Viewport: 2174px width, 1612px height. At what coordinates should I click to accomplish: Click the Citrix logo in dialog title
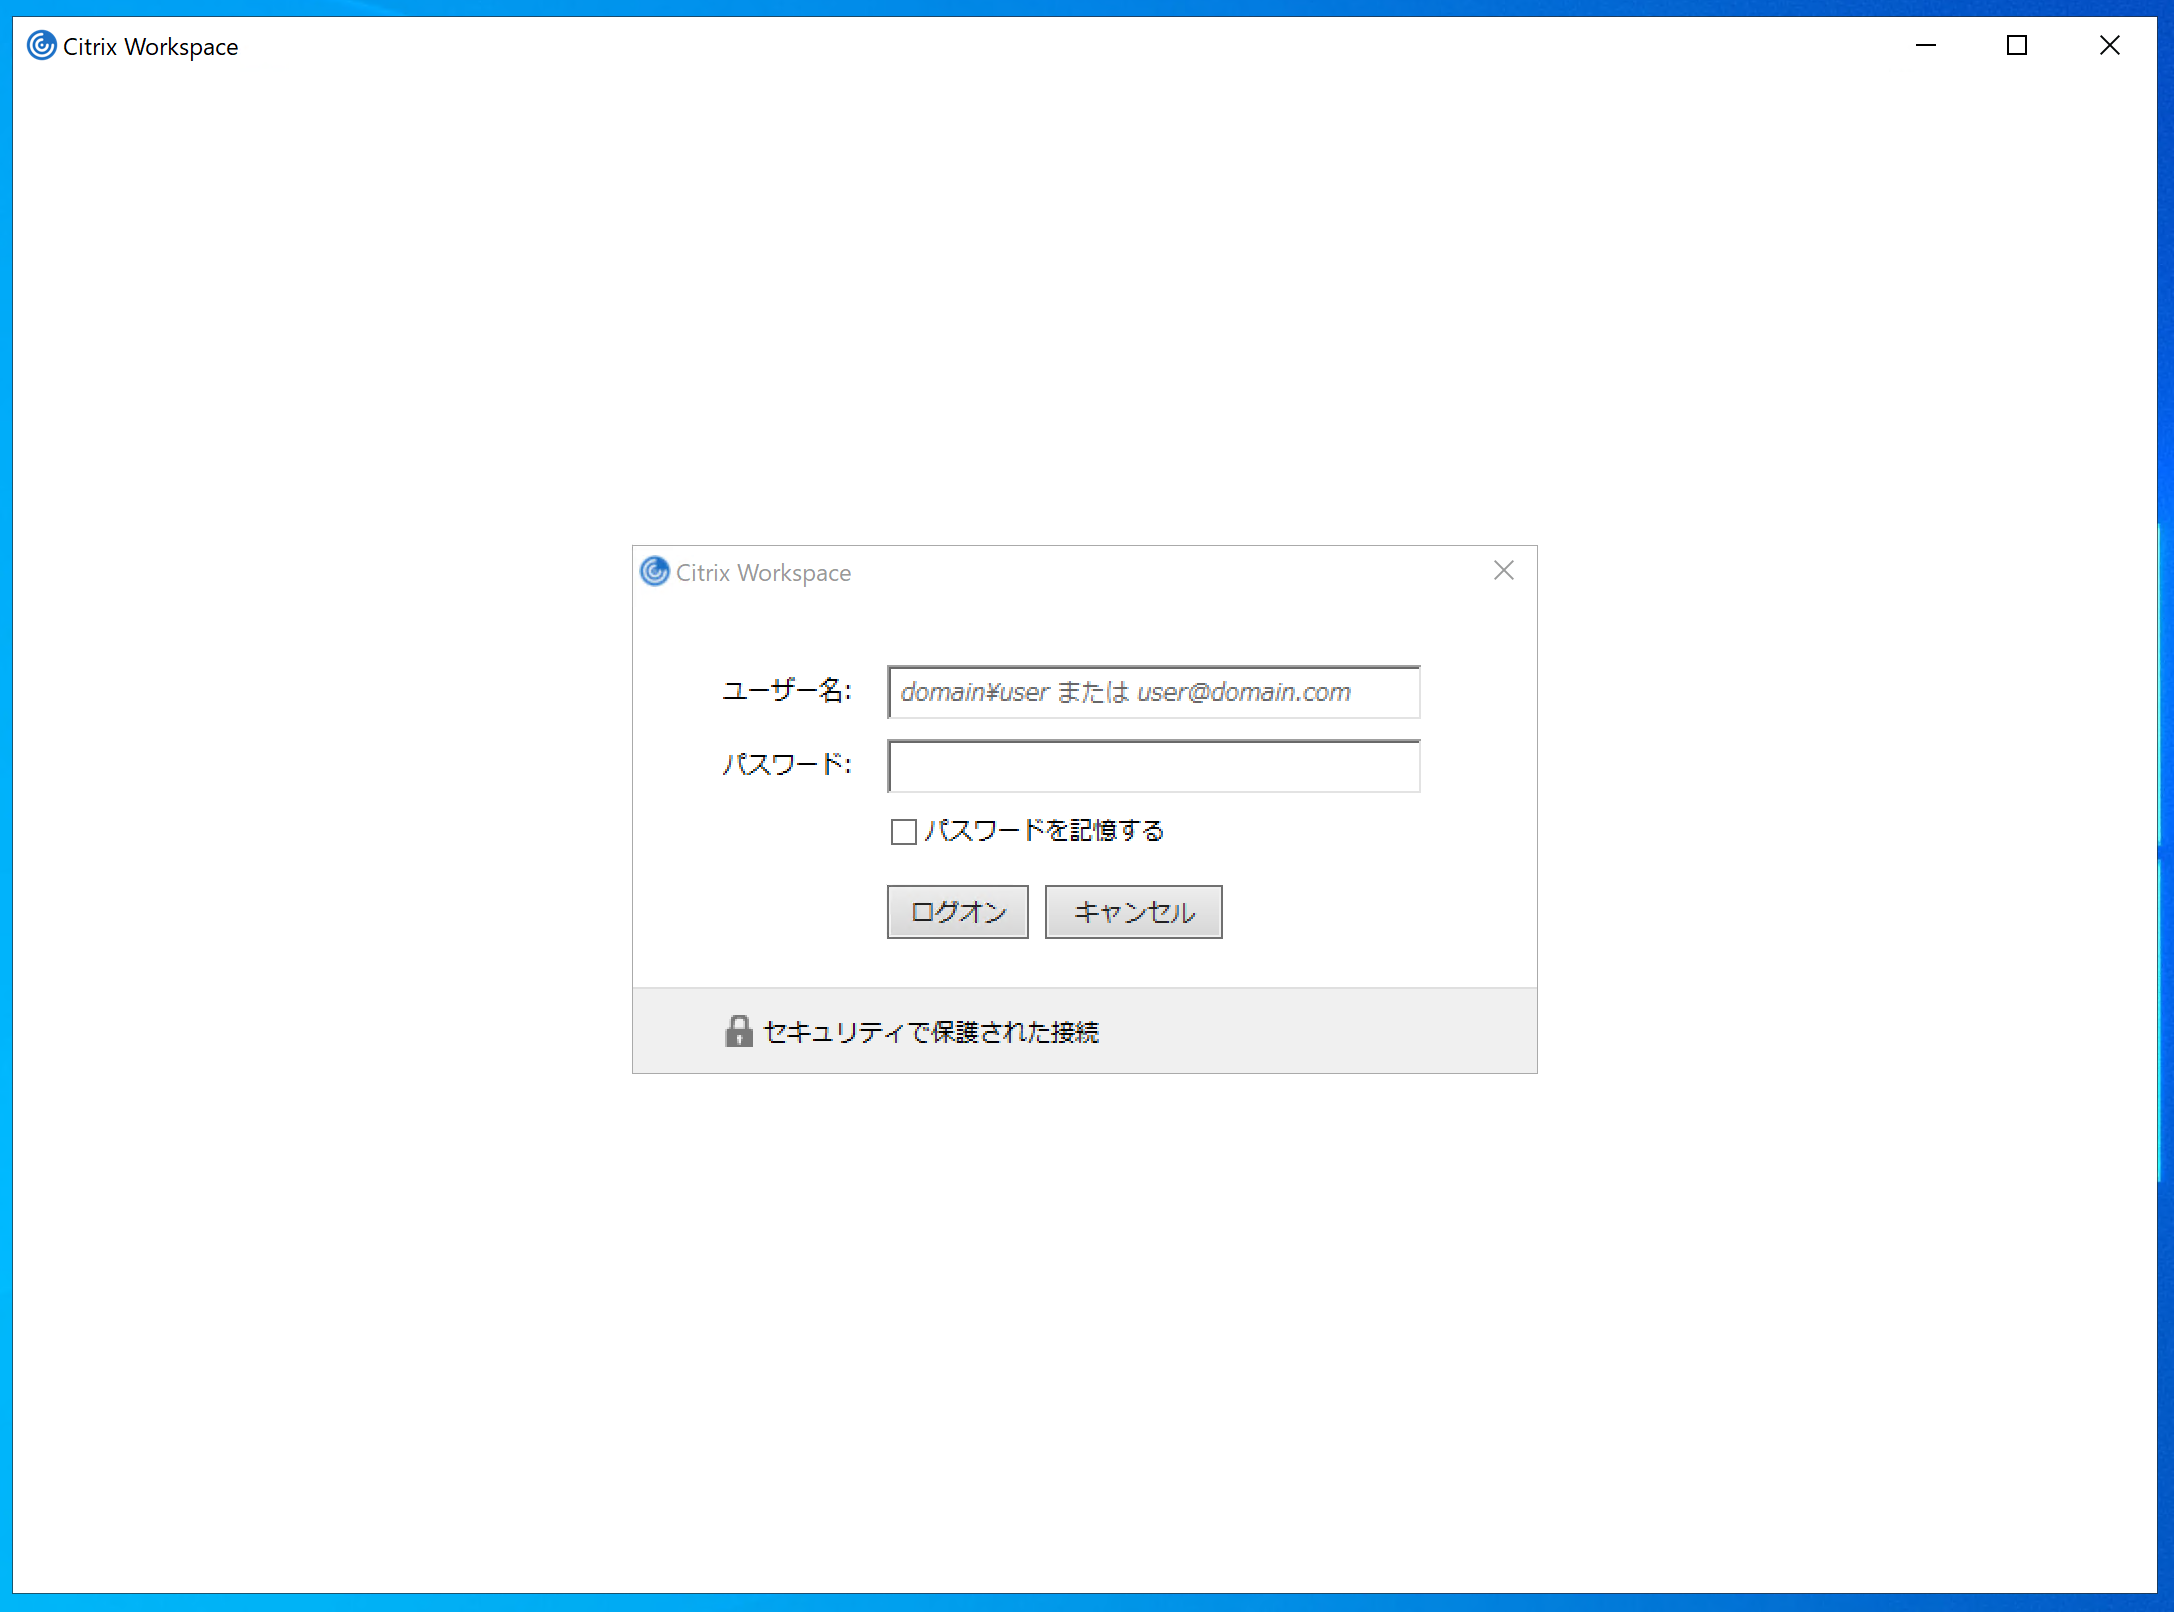tap(654, 572)
